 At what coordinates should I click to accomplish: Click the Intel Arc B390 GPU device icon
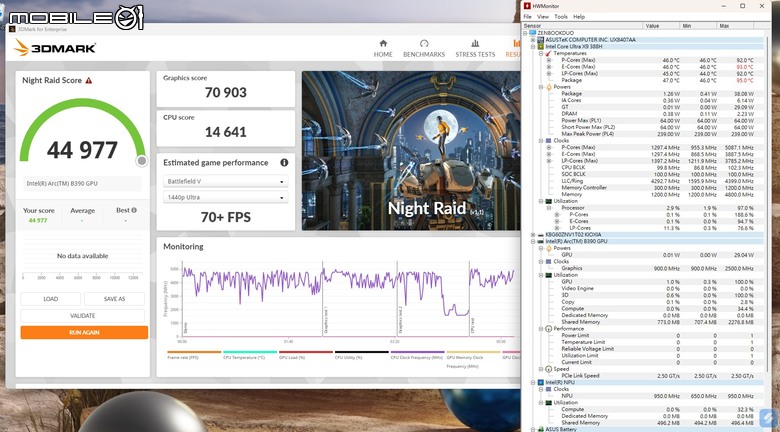[541, 241]
